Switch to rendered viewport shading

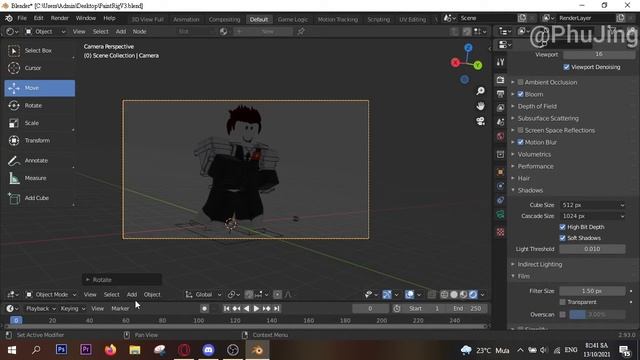pyautogui.click(x=473, y=294)
